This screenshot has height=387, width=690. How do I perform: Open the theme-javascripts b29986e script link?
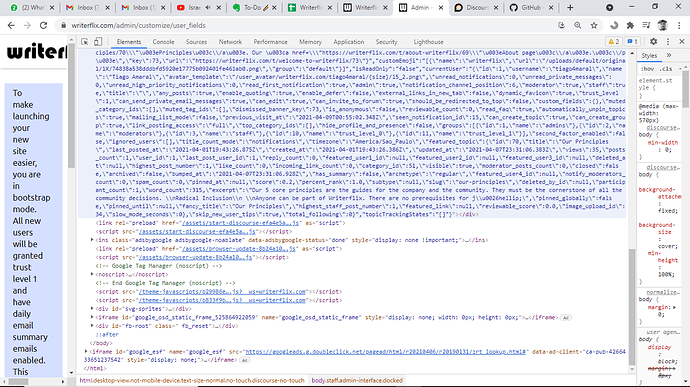(222, 291)
